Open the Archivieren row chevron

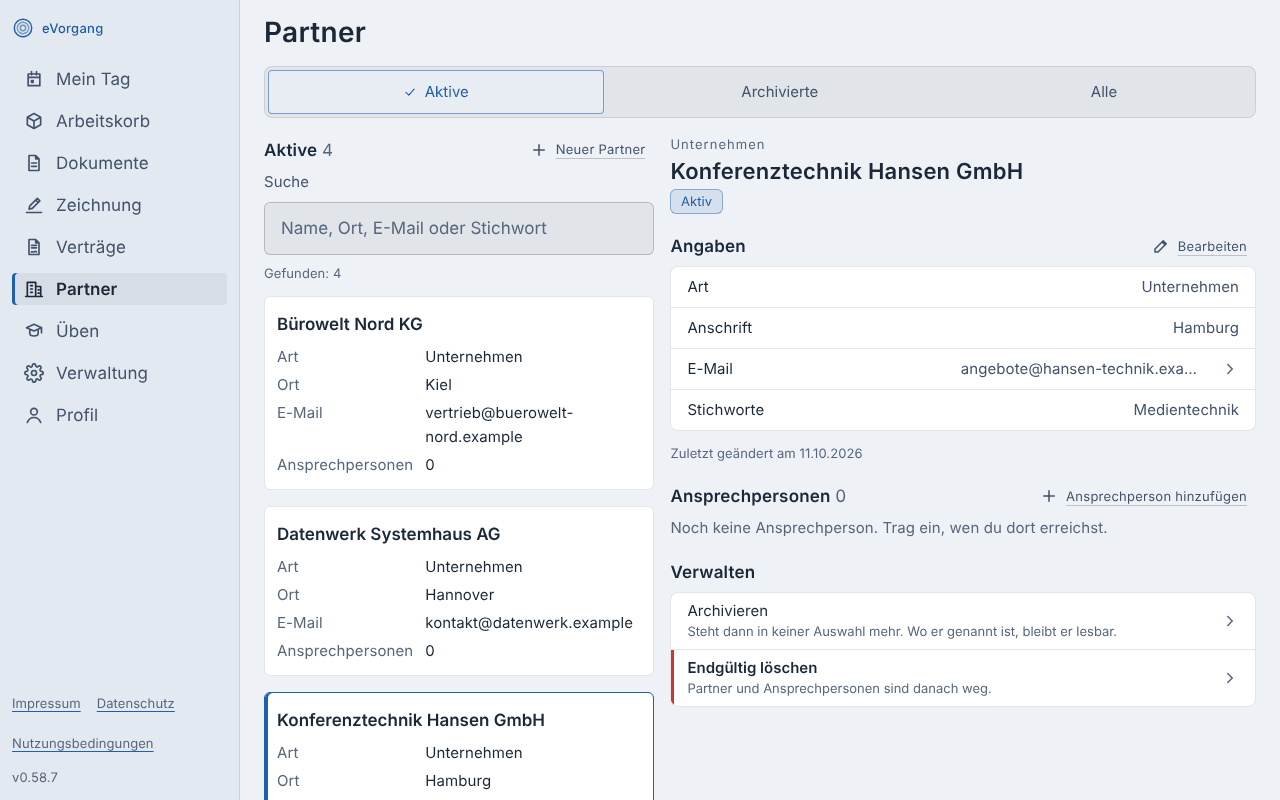point(1230,621)
